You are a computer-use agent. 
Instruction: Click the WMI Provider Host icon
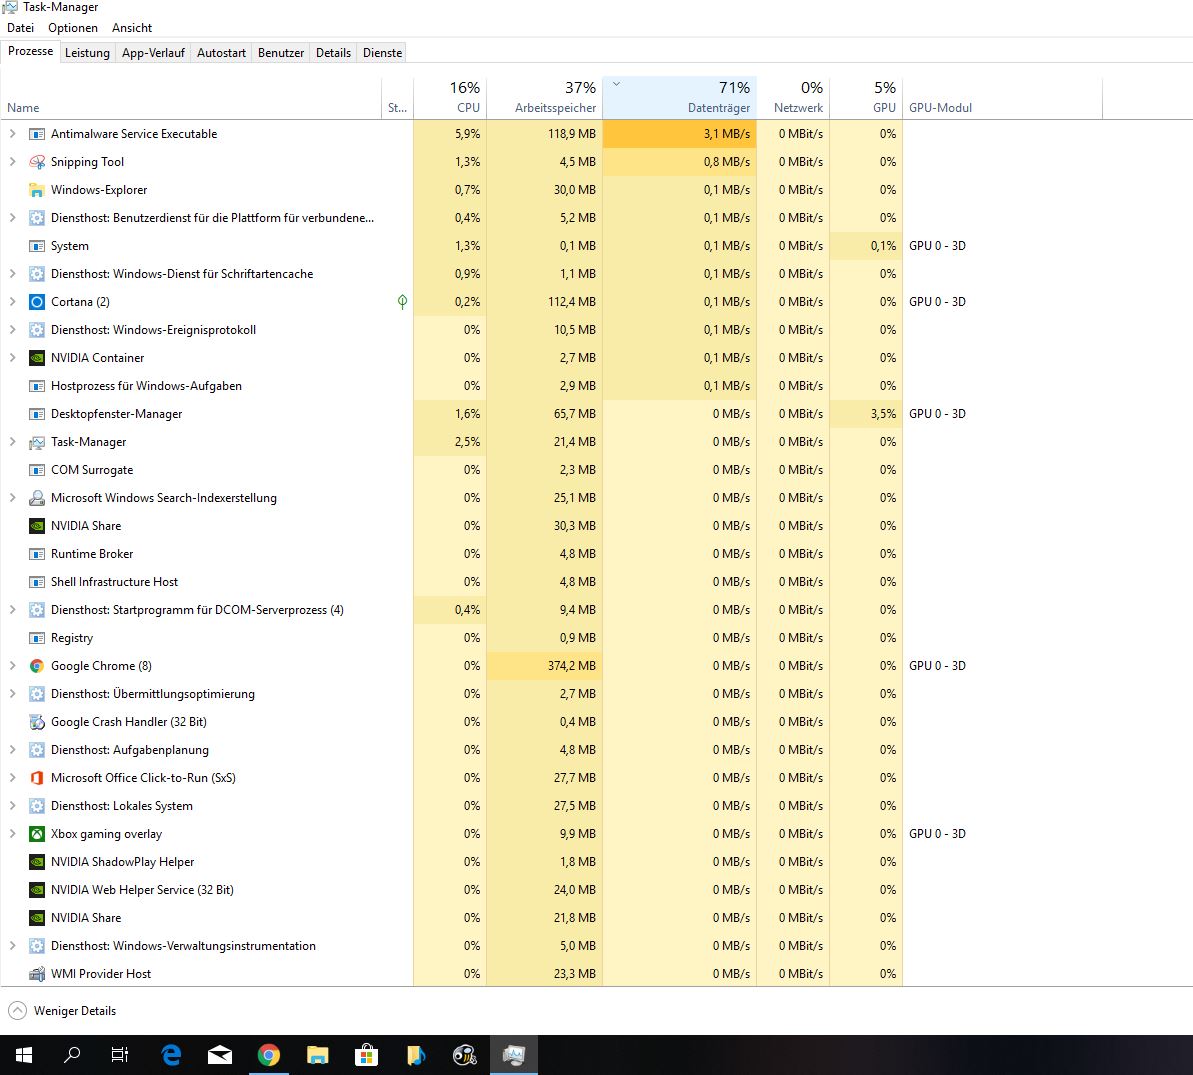[x=37, y=974]
